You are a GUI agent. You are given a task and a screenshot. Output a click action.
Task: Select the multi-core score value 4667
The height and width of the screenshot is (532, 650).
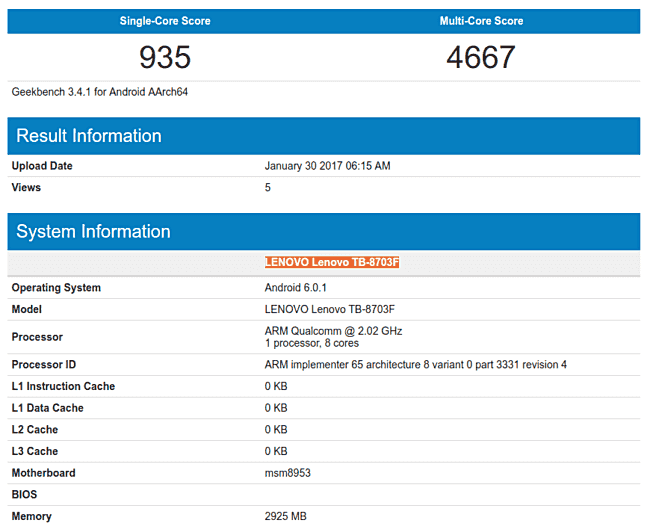[481, 57]
